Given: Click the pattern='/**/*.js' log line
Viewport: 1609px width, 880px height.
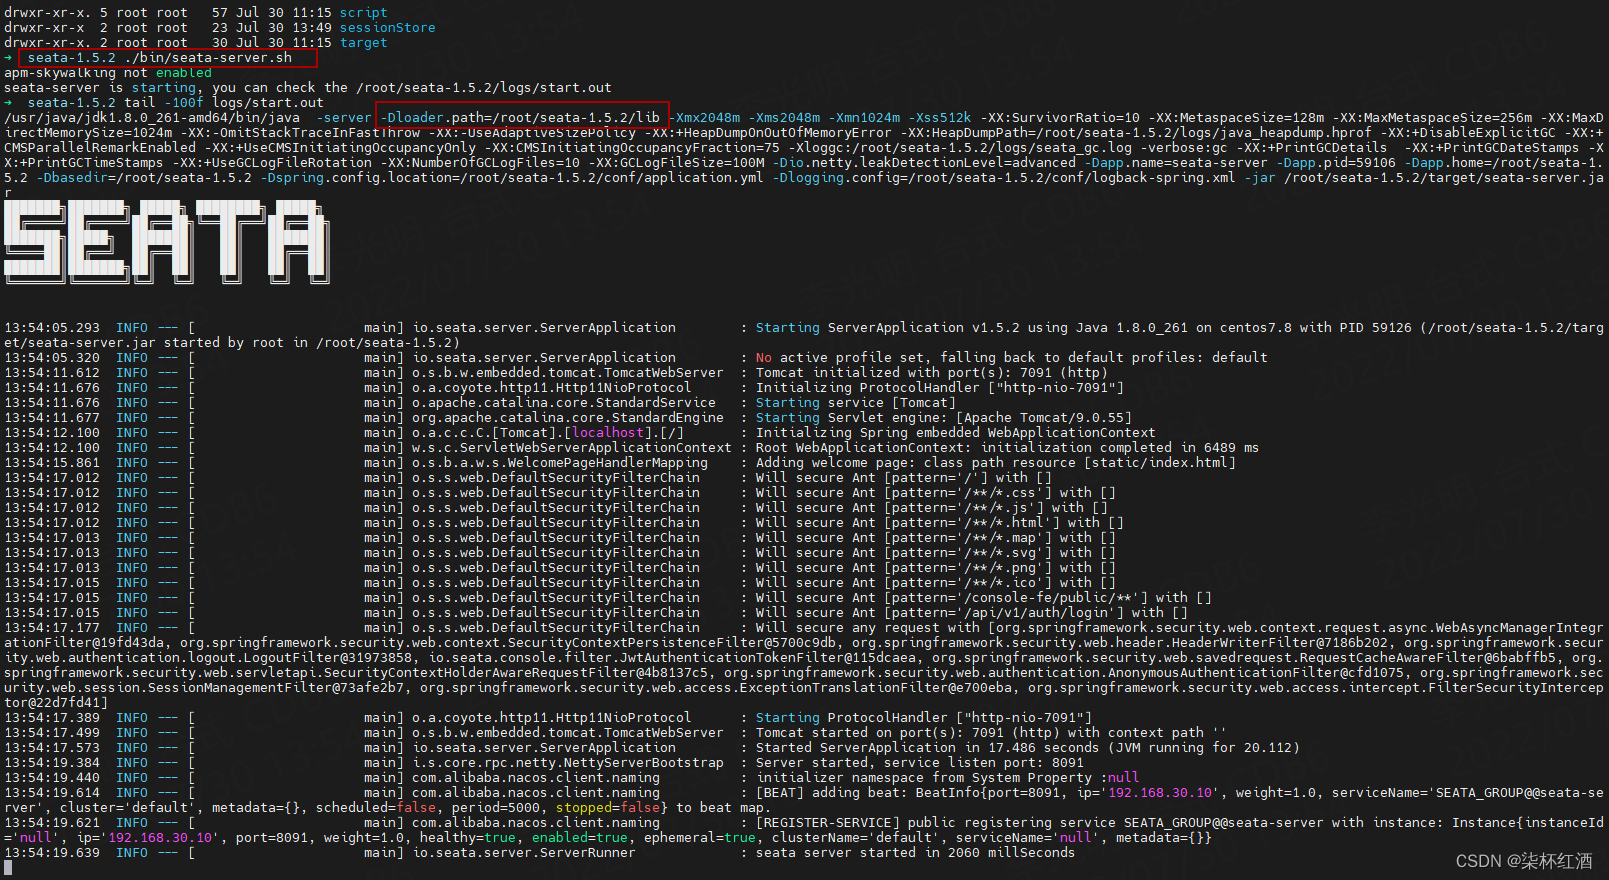Looking at the screenshot, I should (x=556, y=508).
